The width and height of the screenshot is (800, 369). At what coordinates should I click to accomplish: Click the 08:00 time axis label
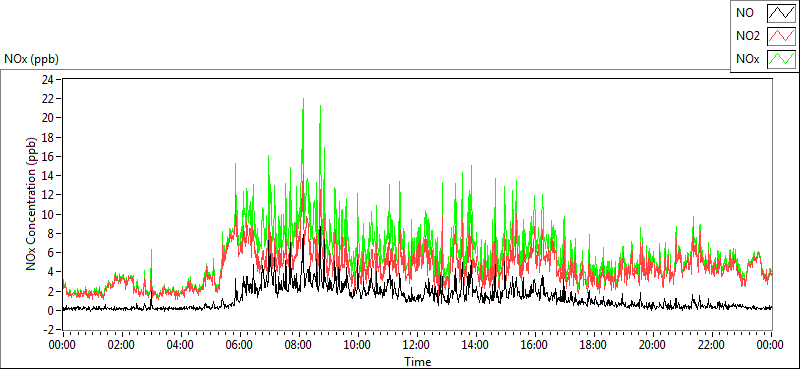coord(298,345)
